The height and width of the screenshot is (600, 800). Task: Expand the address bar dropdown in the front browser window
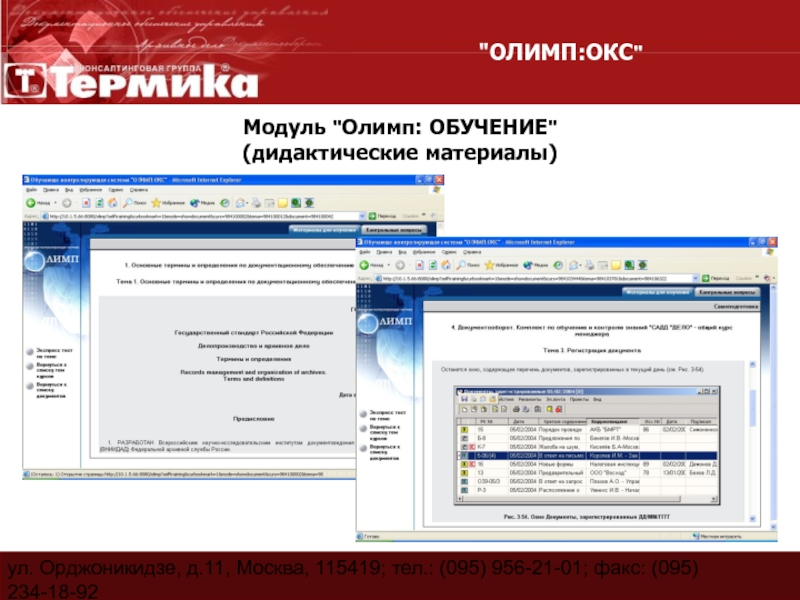695,278
